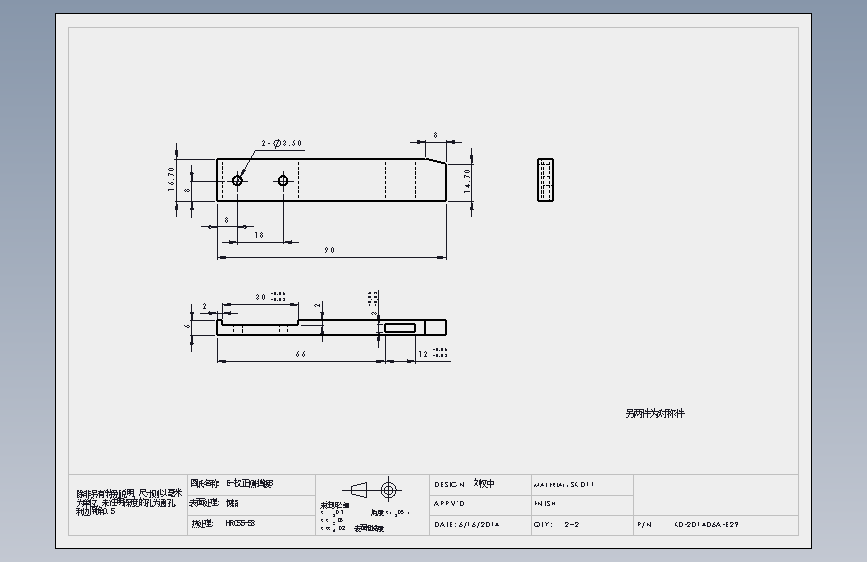Select the 6 thickness dimension in side view

(186, 326)
